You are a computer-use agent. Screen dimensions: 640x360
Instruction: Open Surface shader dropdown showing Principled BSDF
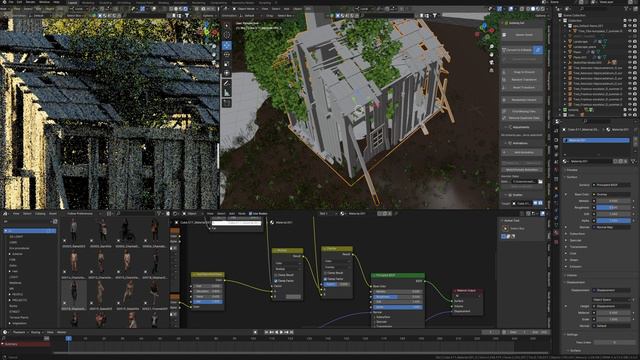(x=612, y=185)
